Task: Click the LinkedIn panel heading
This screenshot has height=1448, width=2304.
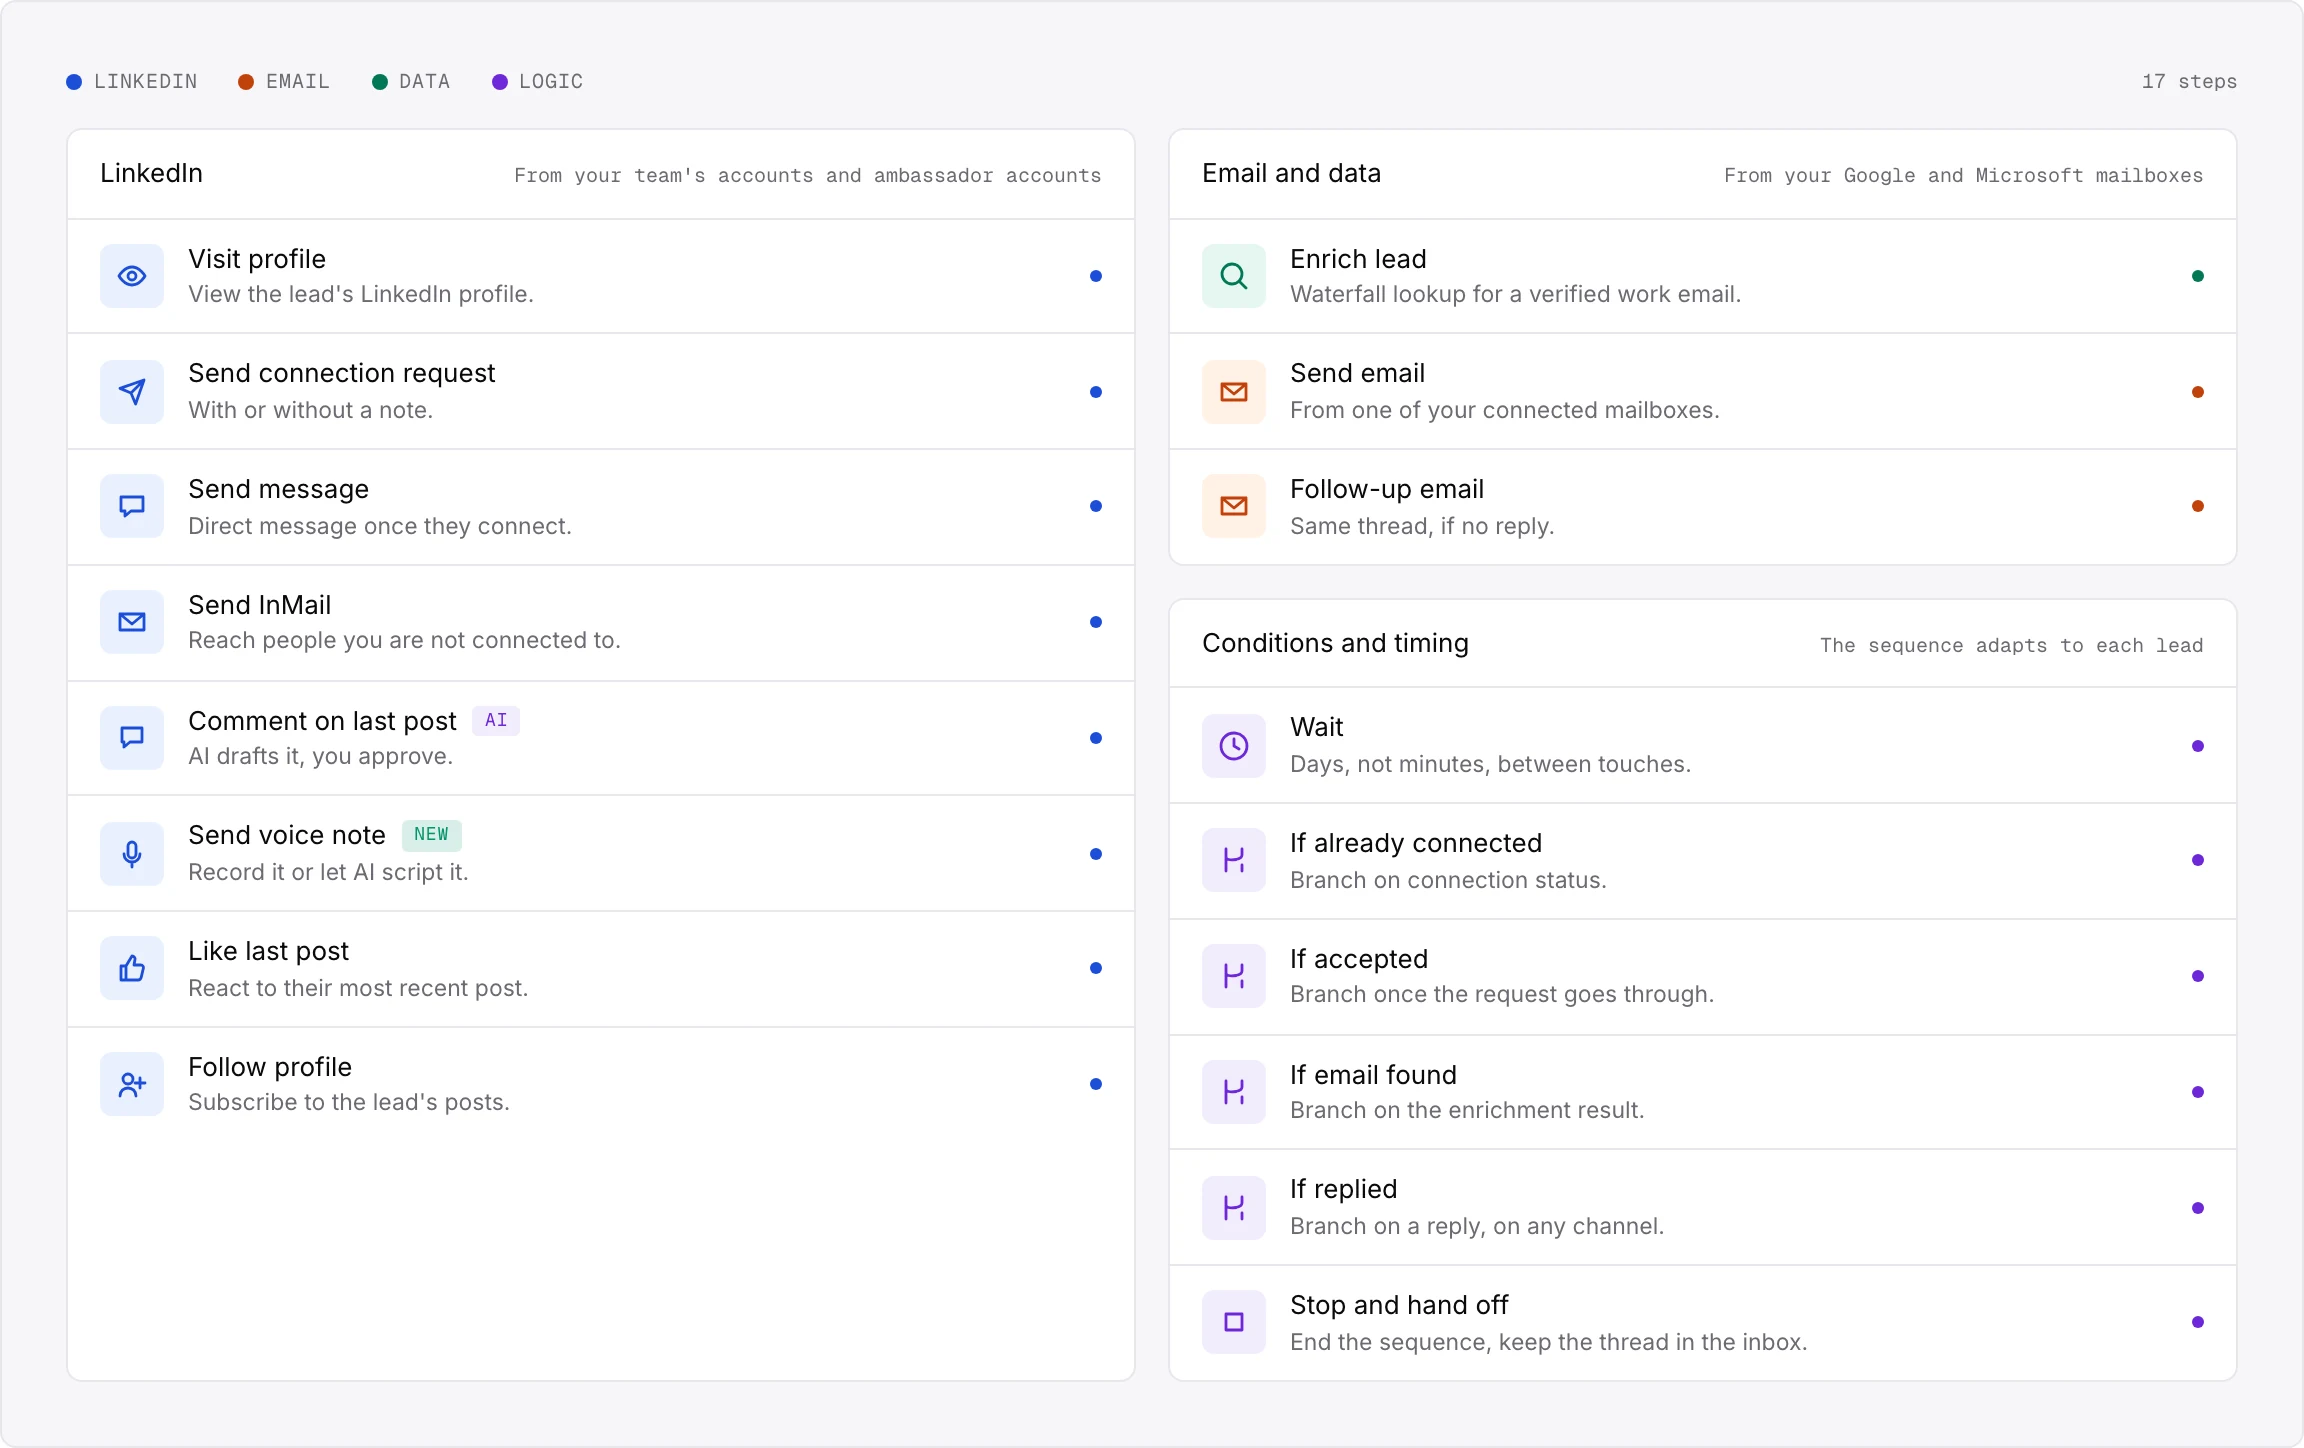Action: click(x=151, y=173)
